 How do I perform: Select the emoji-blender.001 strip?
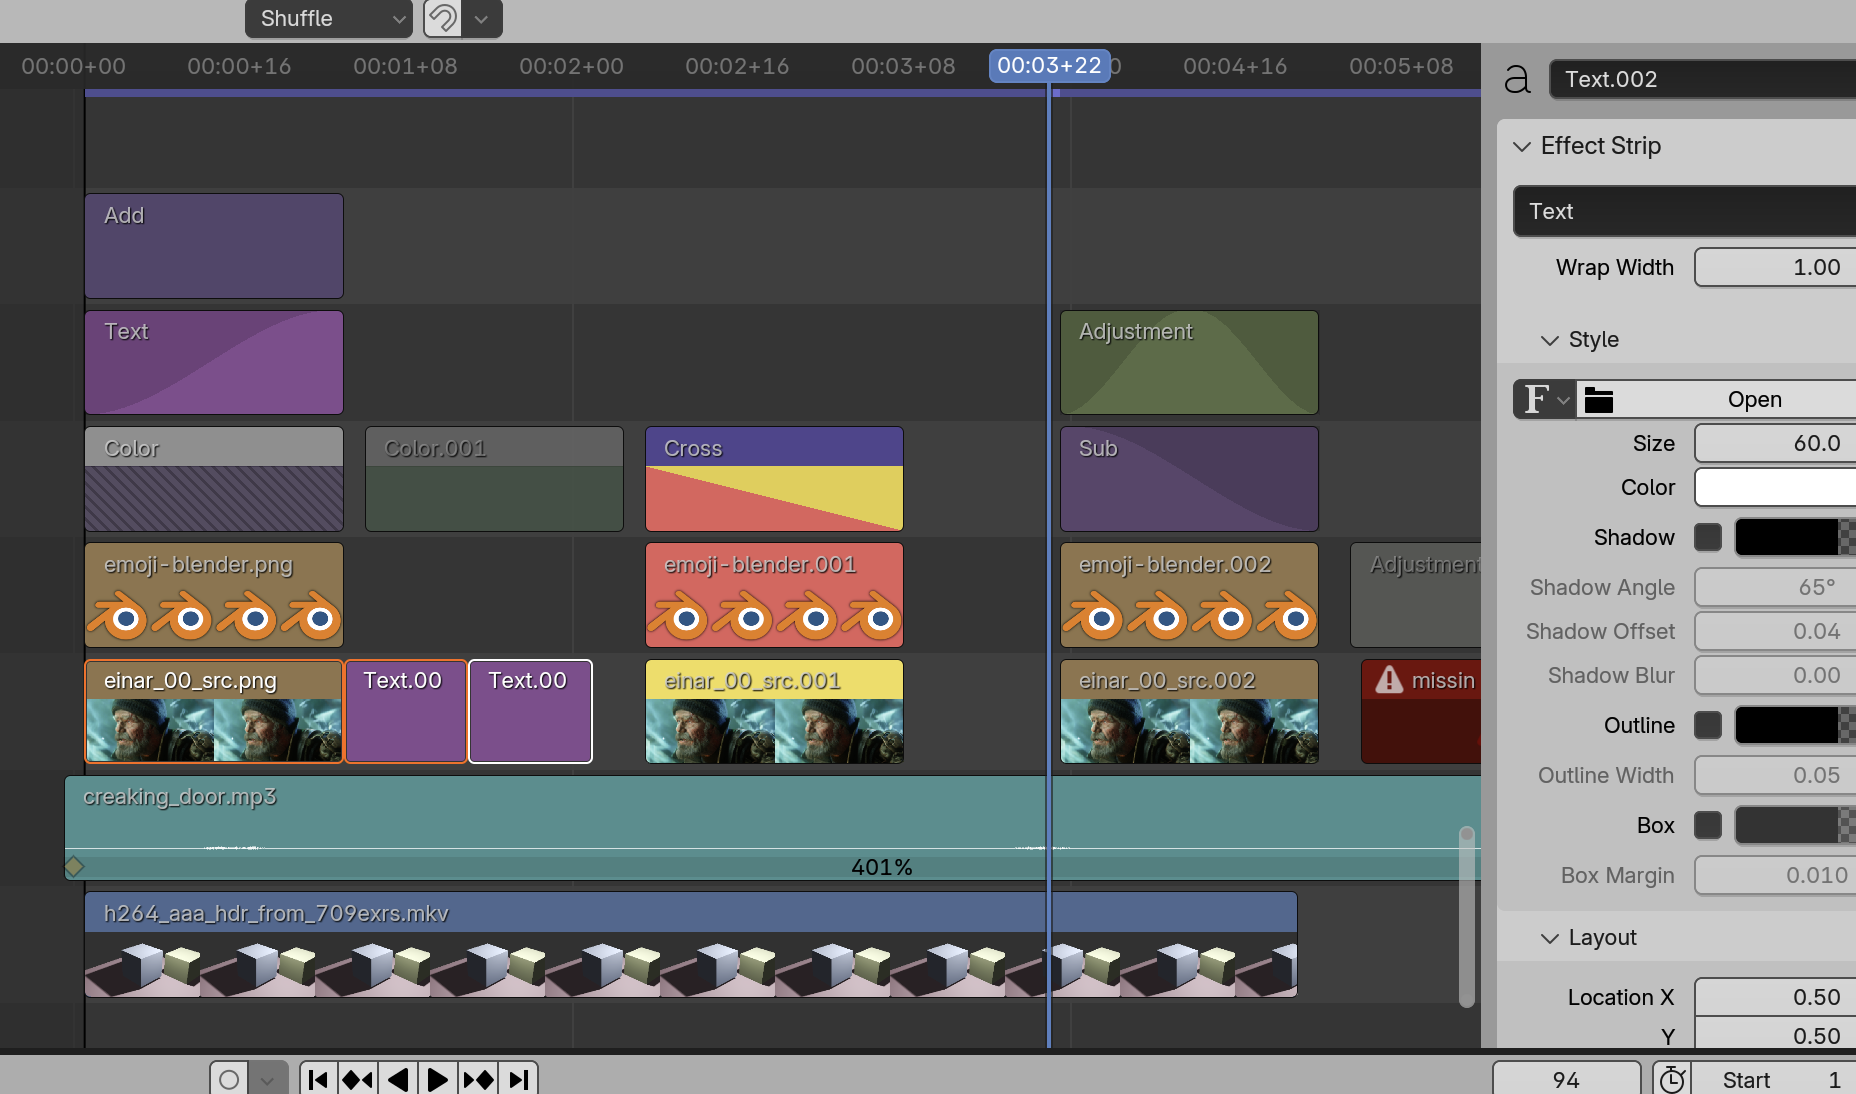click(x=774, y=595)
